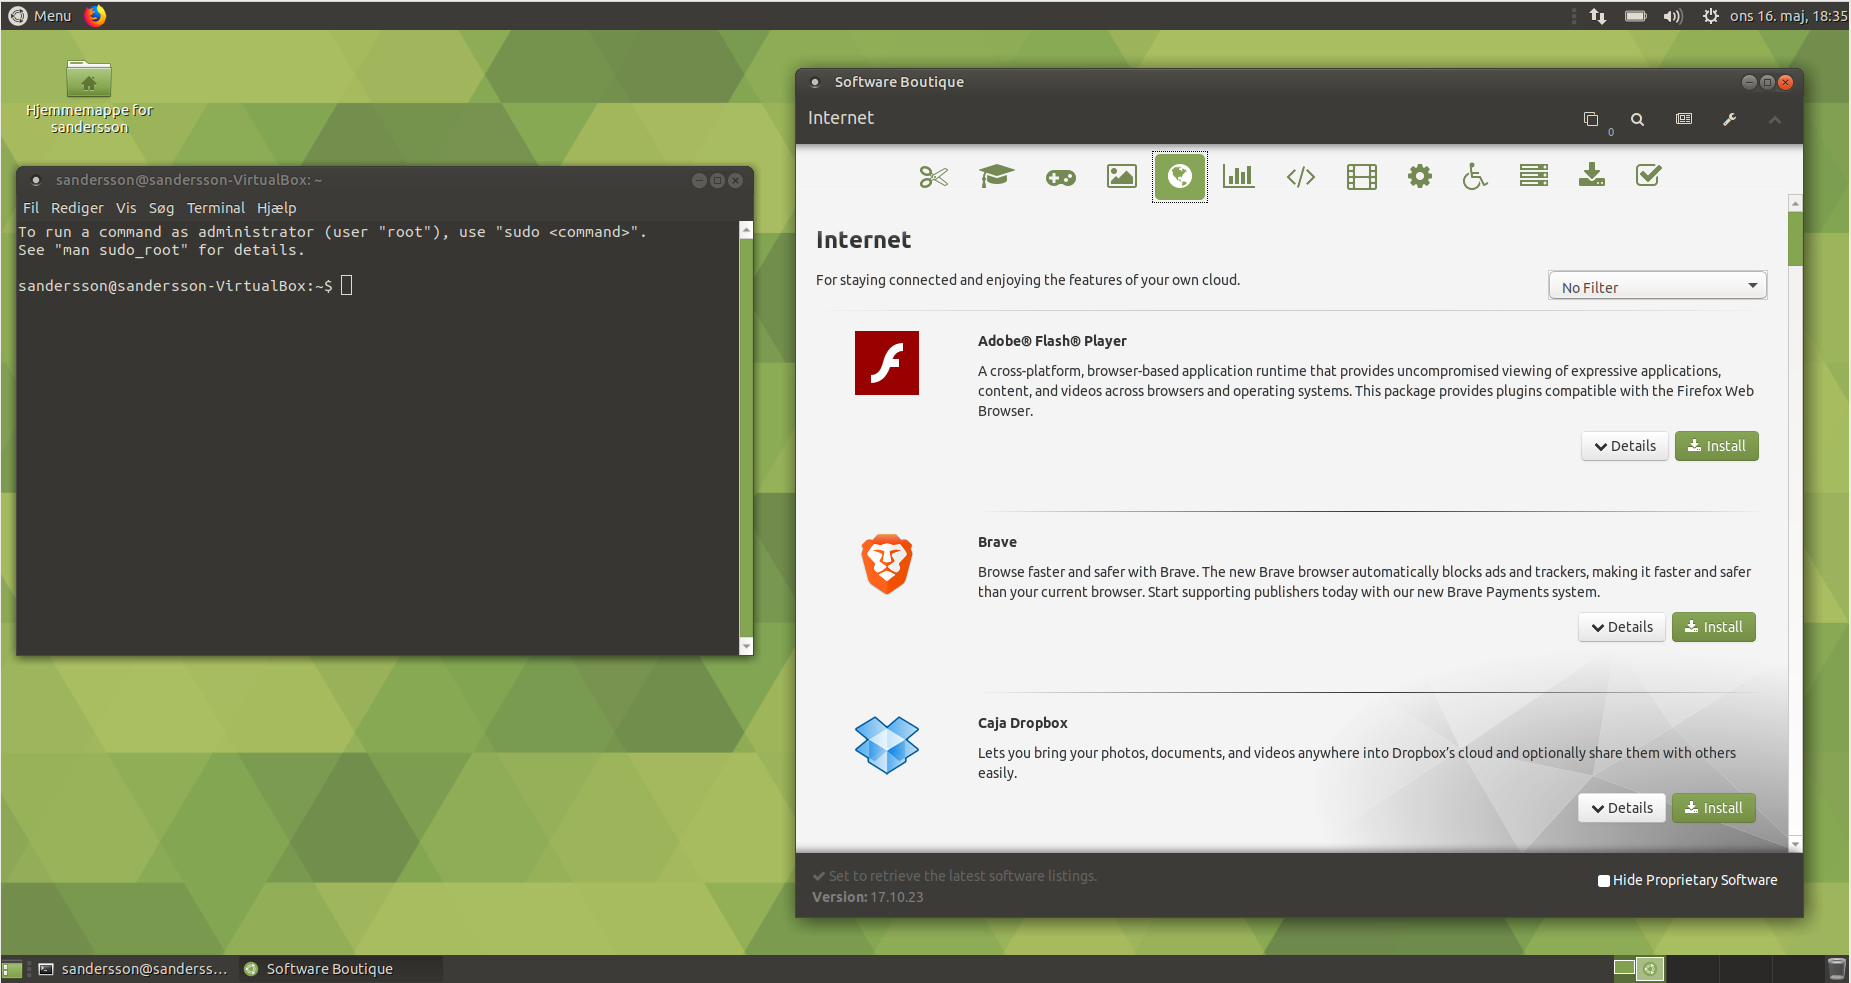Open the news icon in Boutique header
Screen dimensions: 1851x983
1684,119
